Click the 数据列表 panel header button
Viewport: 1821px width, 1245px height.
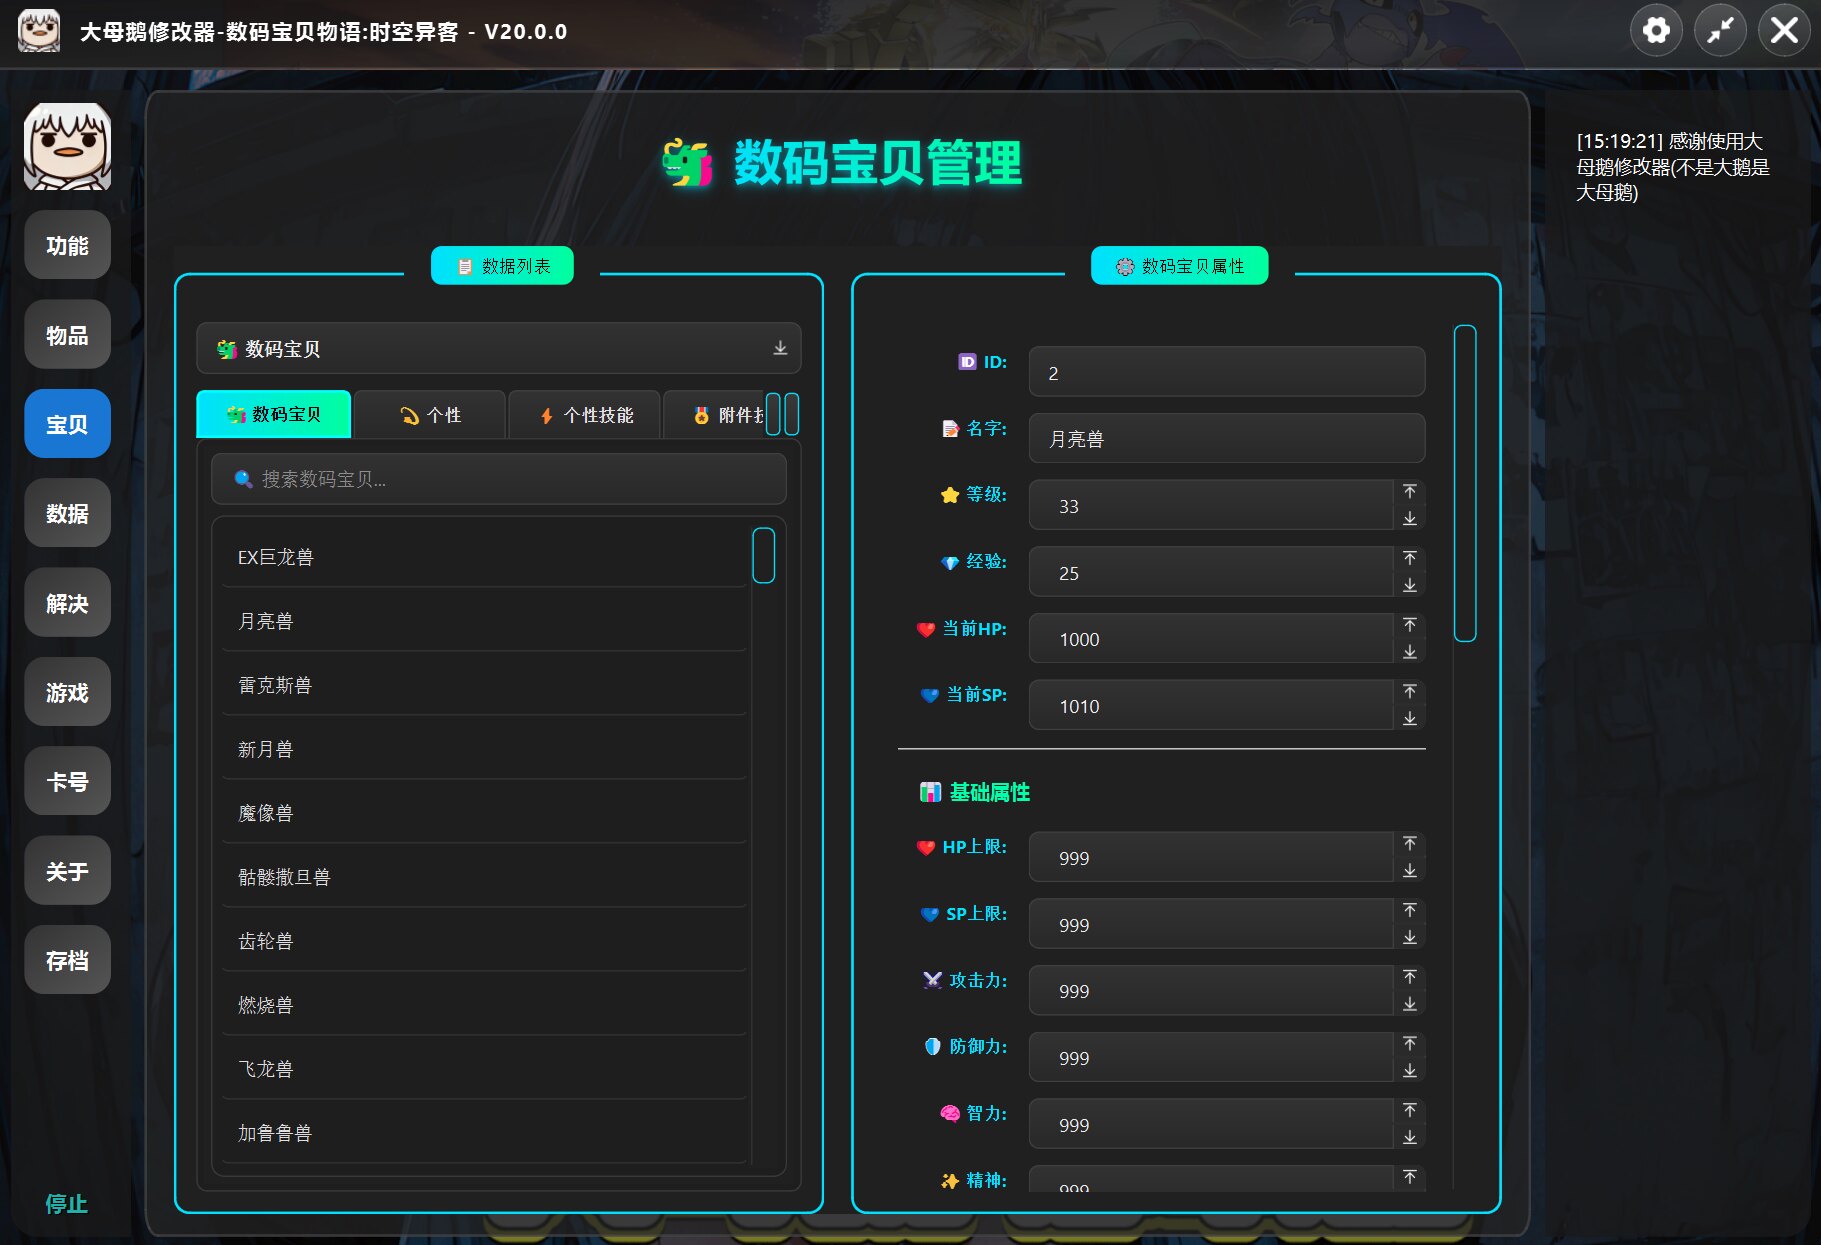point(502,266)
